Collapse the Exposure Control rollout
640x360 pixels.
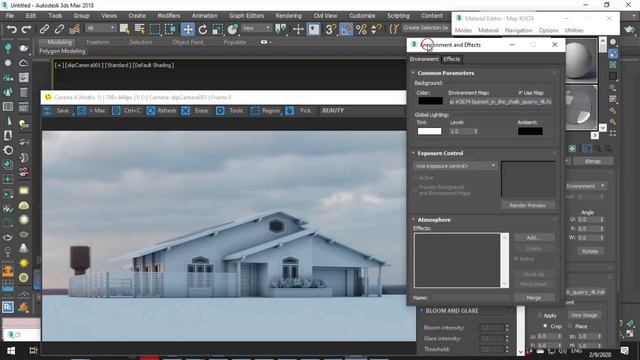[x=440, y=153]
